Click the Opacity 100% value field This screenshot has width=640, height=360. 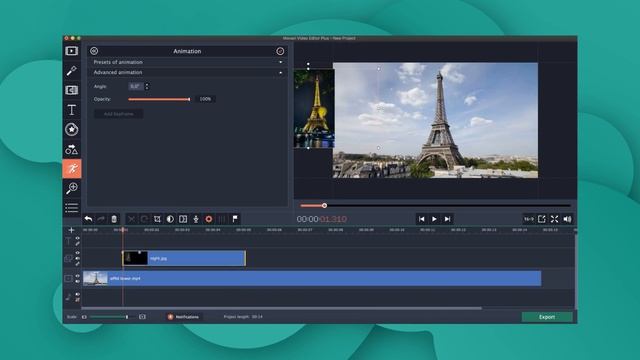[205, 99]
